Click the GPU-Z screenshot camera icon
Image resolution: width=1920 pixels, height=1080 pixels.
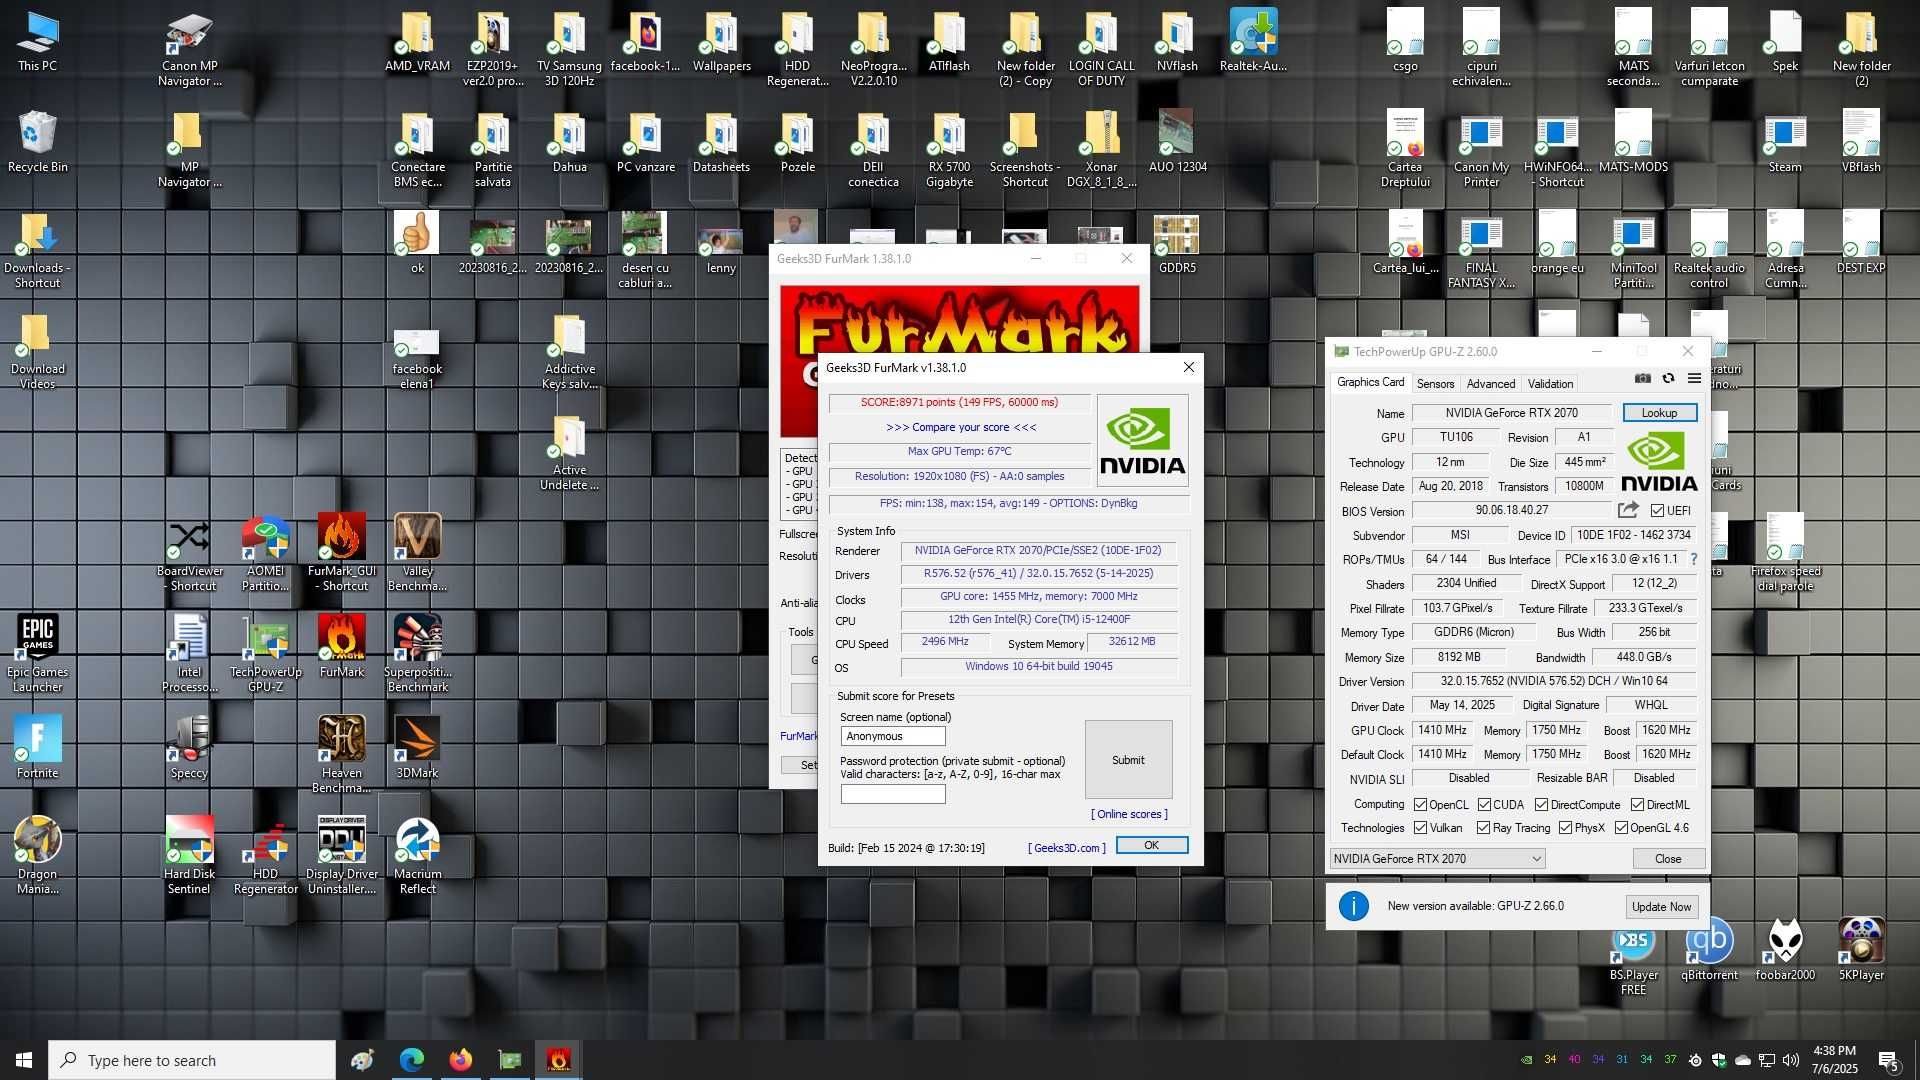[x=1642, y=379]
